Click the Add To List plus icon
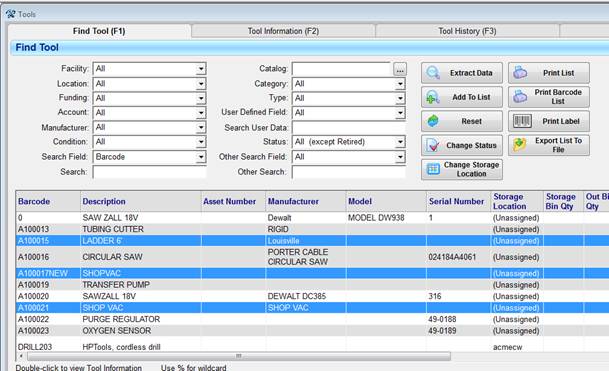Image resolution: width=609 pixels, height=371 pixels. click(x=433, y=97)
